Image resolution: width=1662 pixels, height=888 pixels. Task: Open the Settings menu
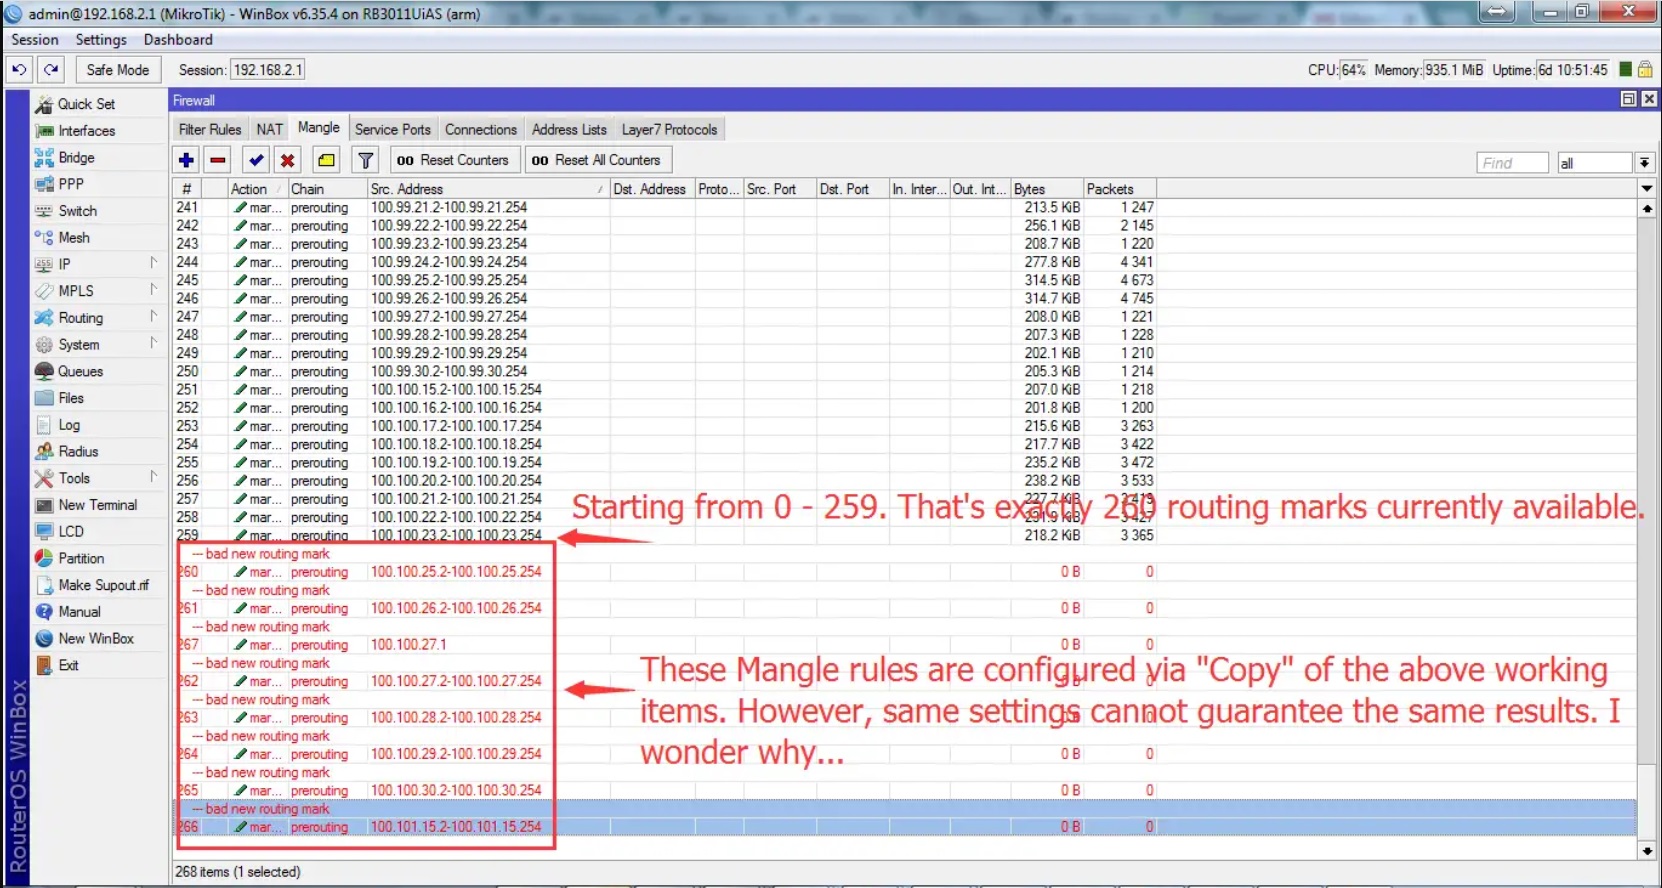101,40
